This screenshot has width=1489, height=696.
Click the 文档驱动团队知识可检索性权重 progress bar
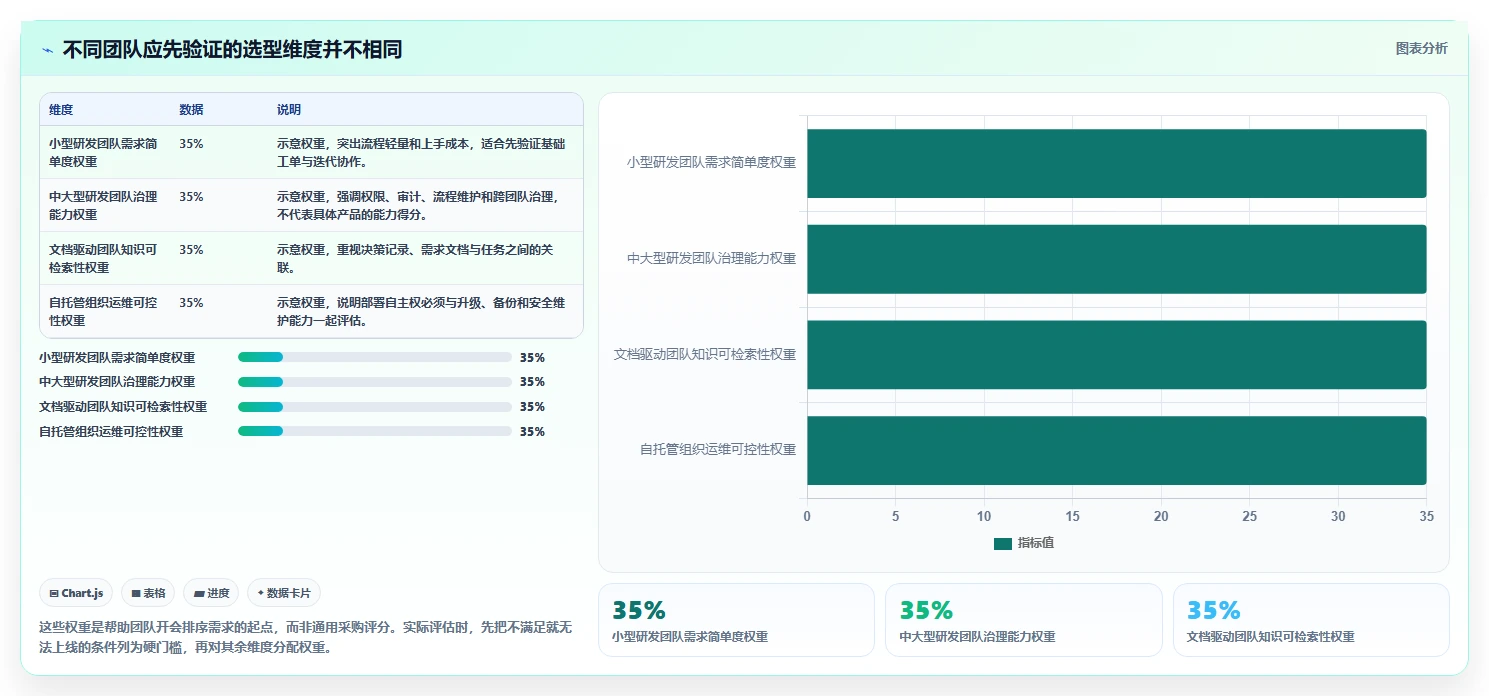click(375, 407)
